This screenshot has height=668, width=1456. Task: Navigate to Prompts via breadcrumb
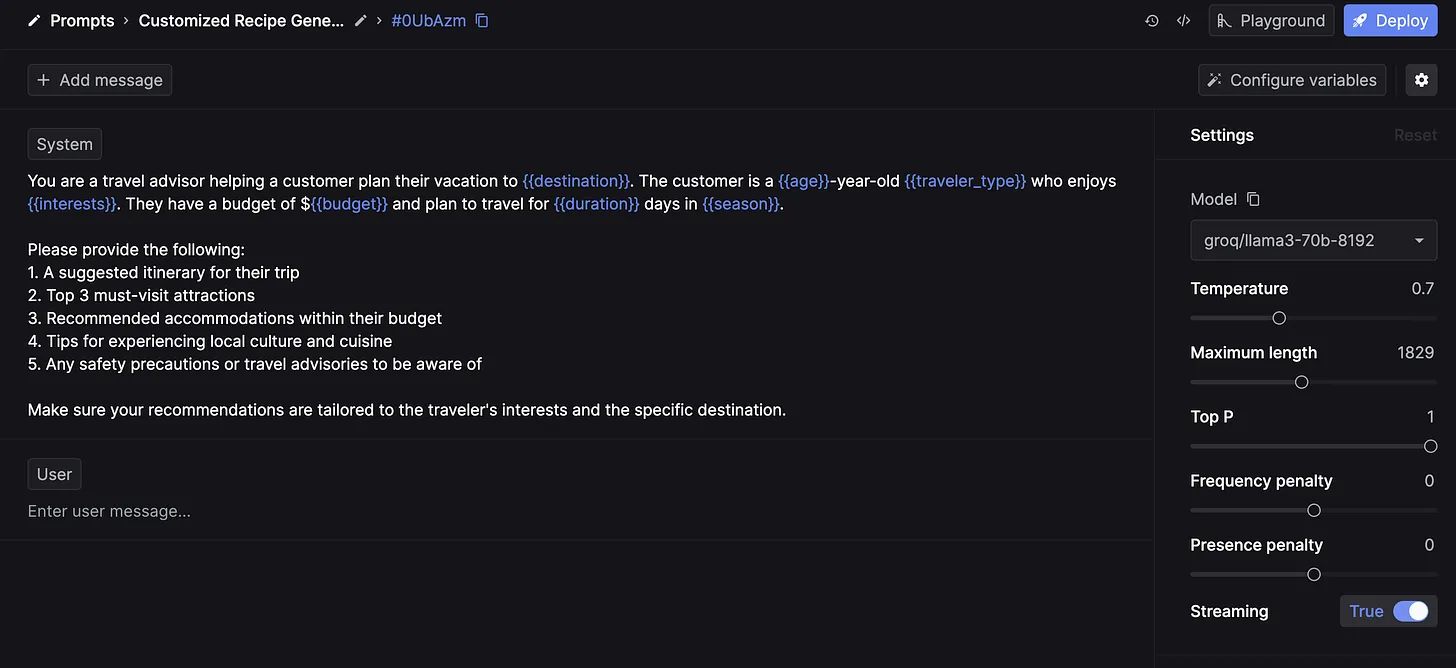[x=82, y=20]
